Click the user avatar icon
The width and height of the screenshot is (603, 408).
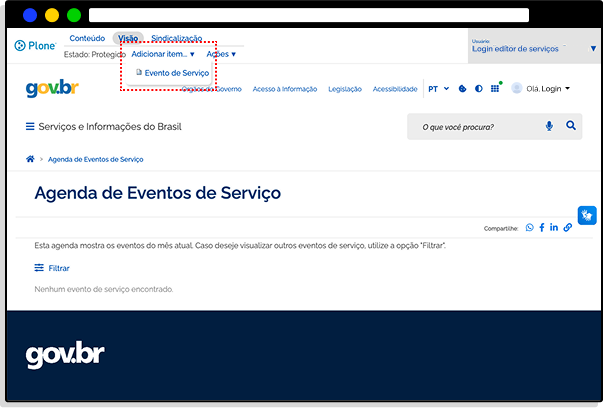516,88
